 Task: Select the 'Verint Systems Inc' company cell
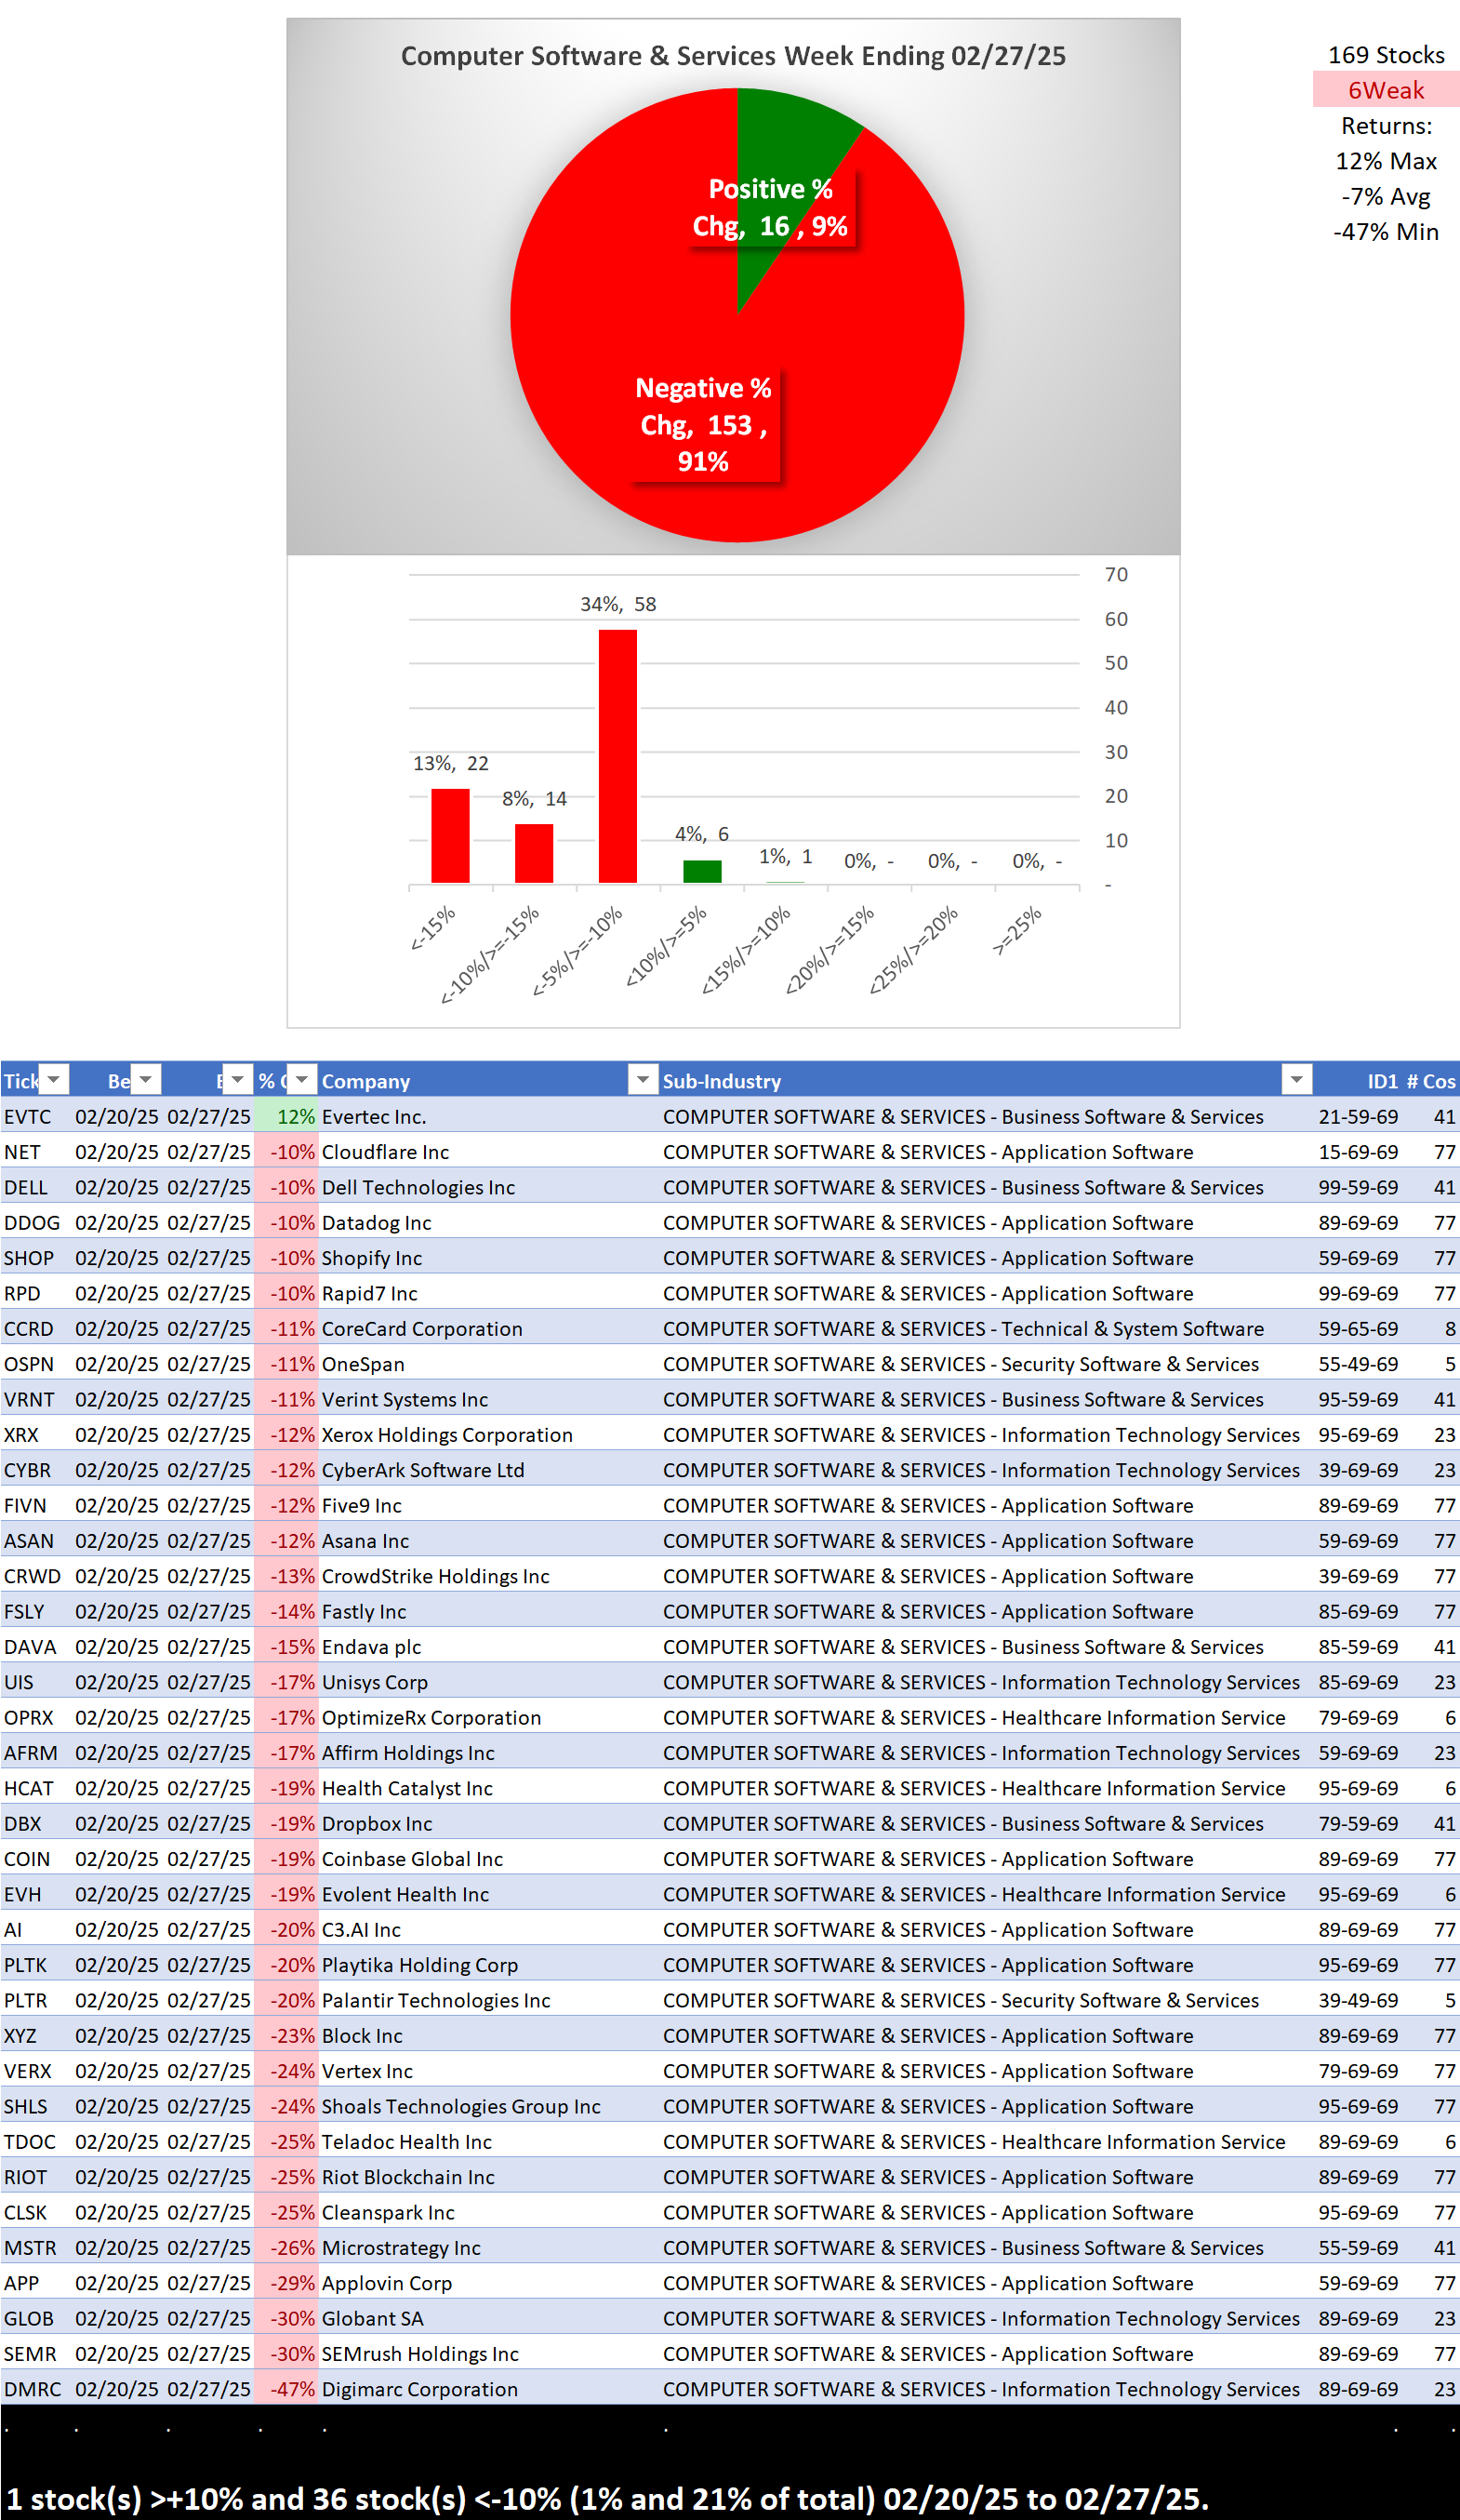488,1399
